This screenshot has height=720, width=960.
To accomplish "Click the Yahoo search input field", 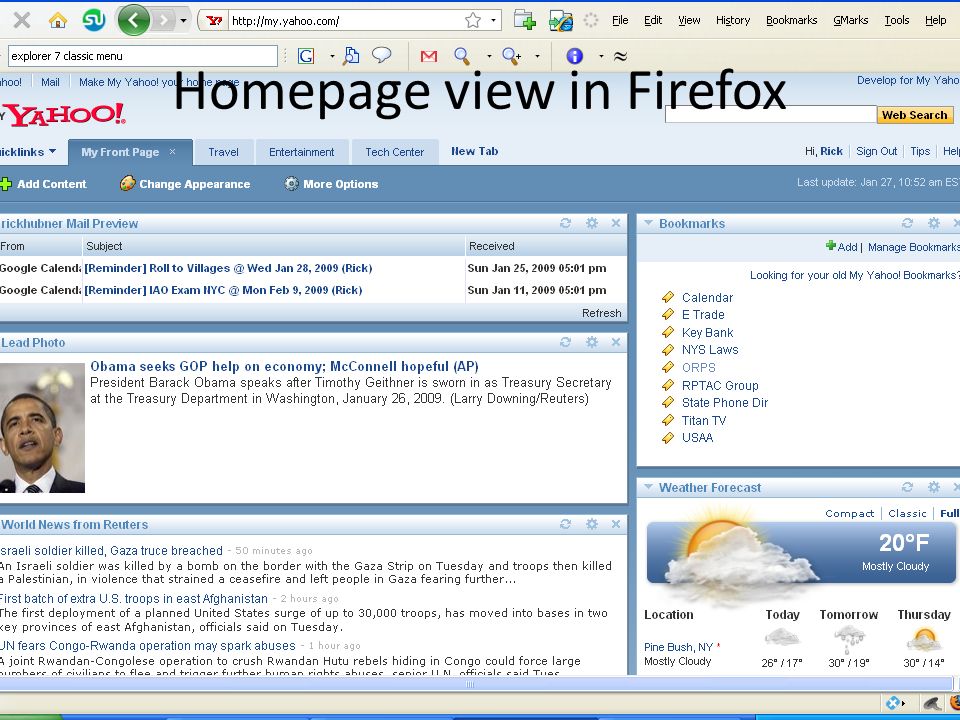I will tap(771, 114).
